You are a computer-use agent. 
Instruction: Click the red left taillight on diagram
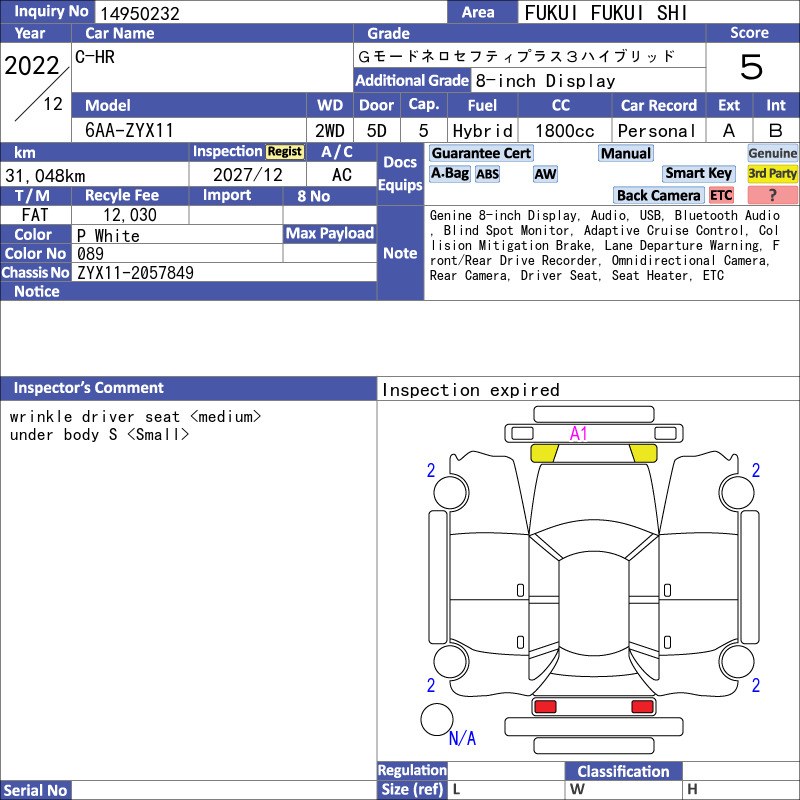point(545,707)
